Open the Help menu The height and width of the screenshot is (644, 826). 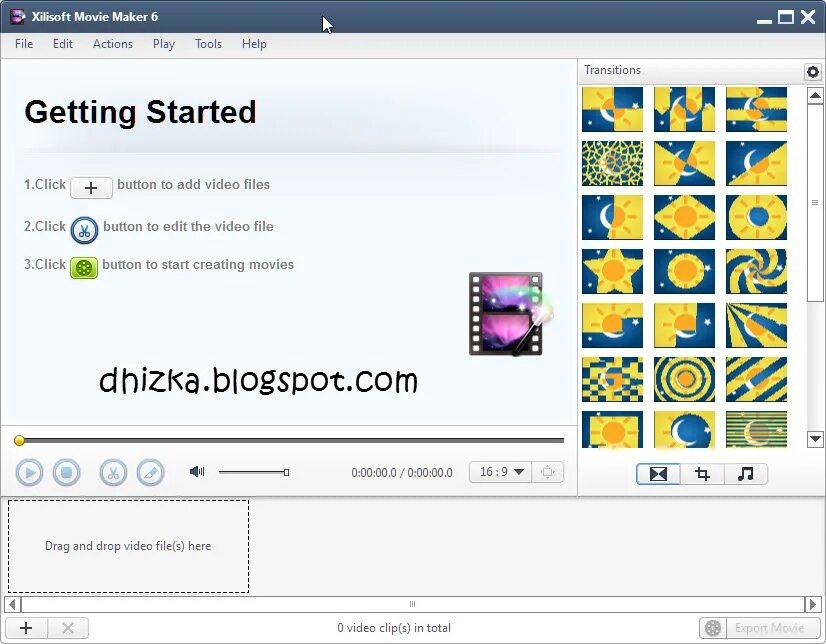254,44
